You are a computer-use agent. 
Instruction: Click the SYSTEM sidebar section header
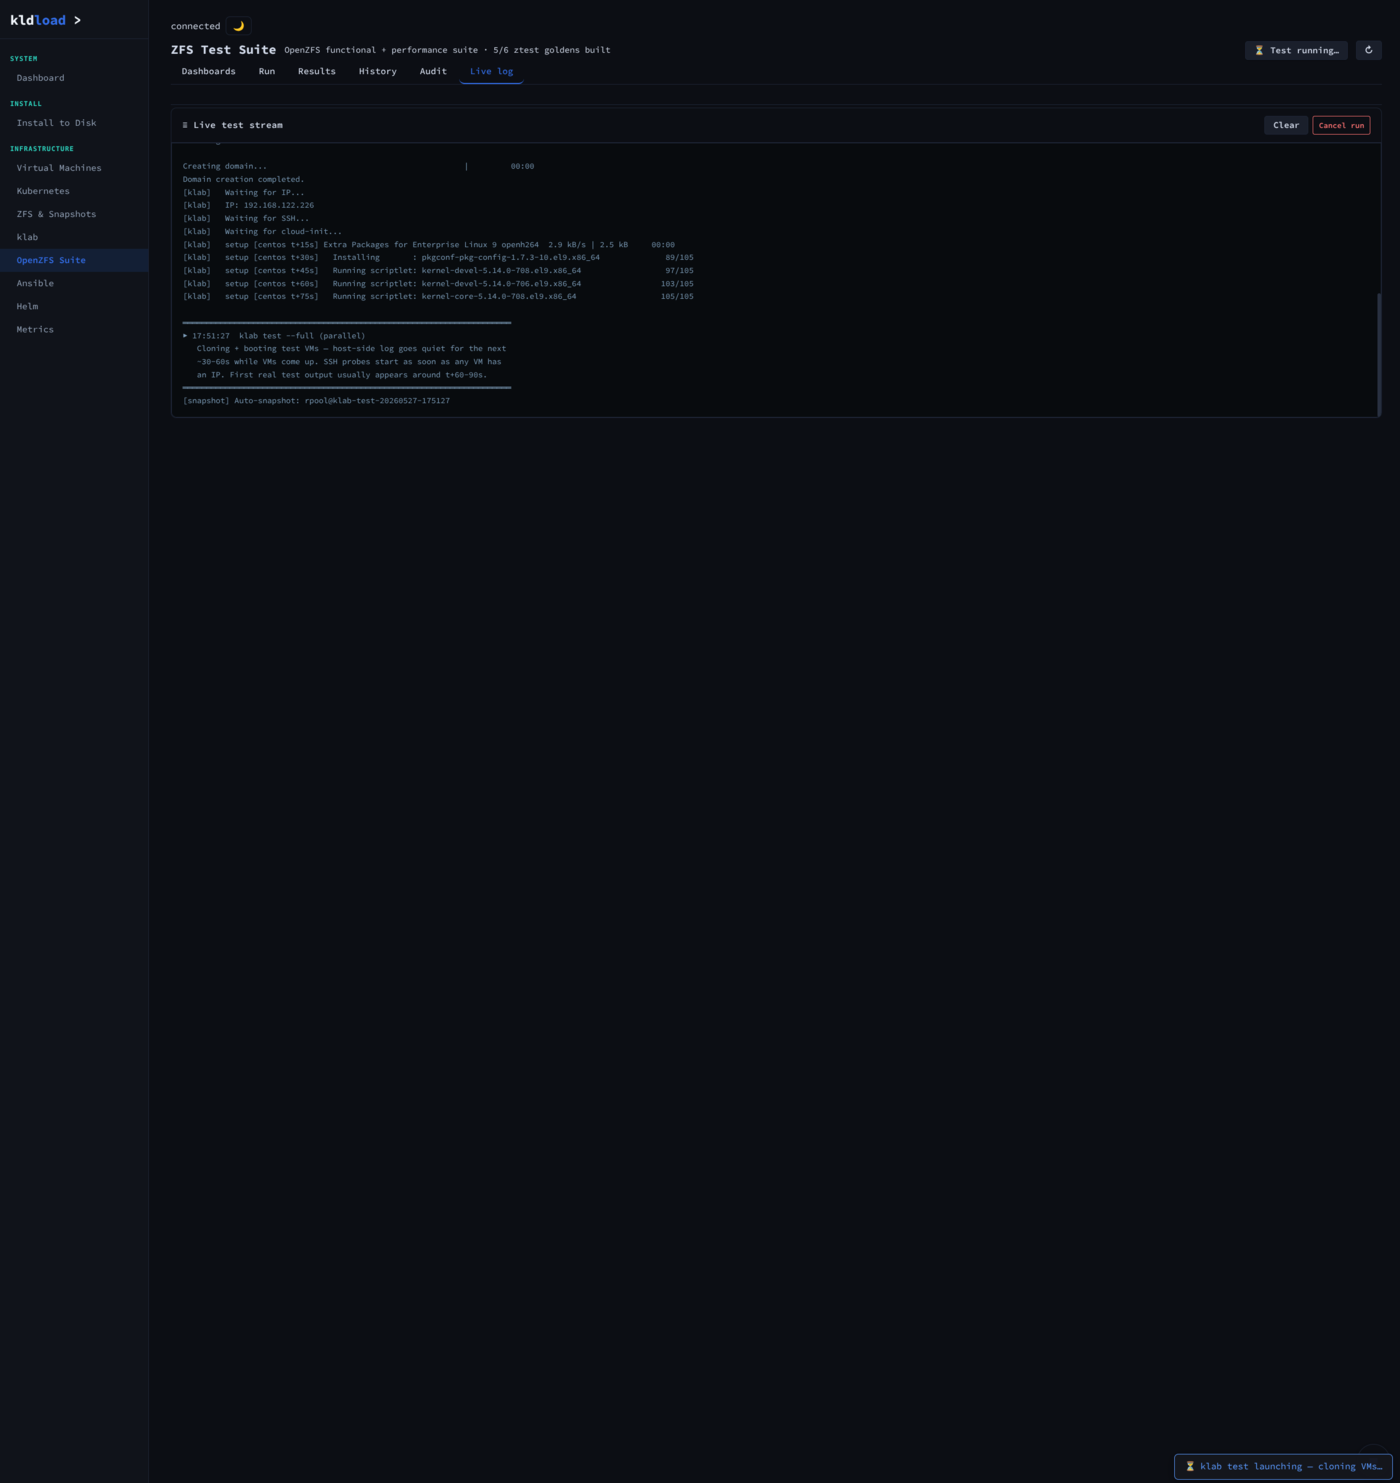coord(24,59)
